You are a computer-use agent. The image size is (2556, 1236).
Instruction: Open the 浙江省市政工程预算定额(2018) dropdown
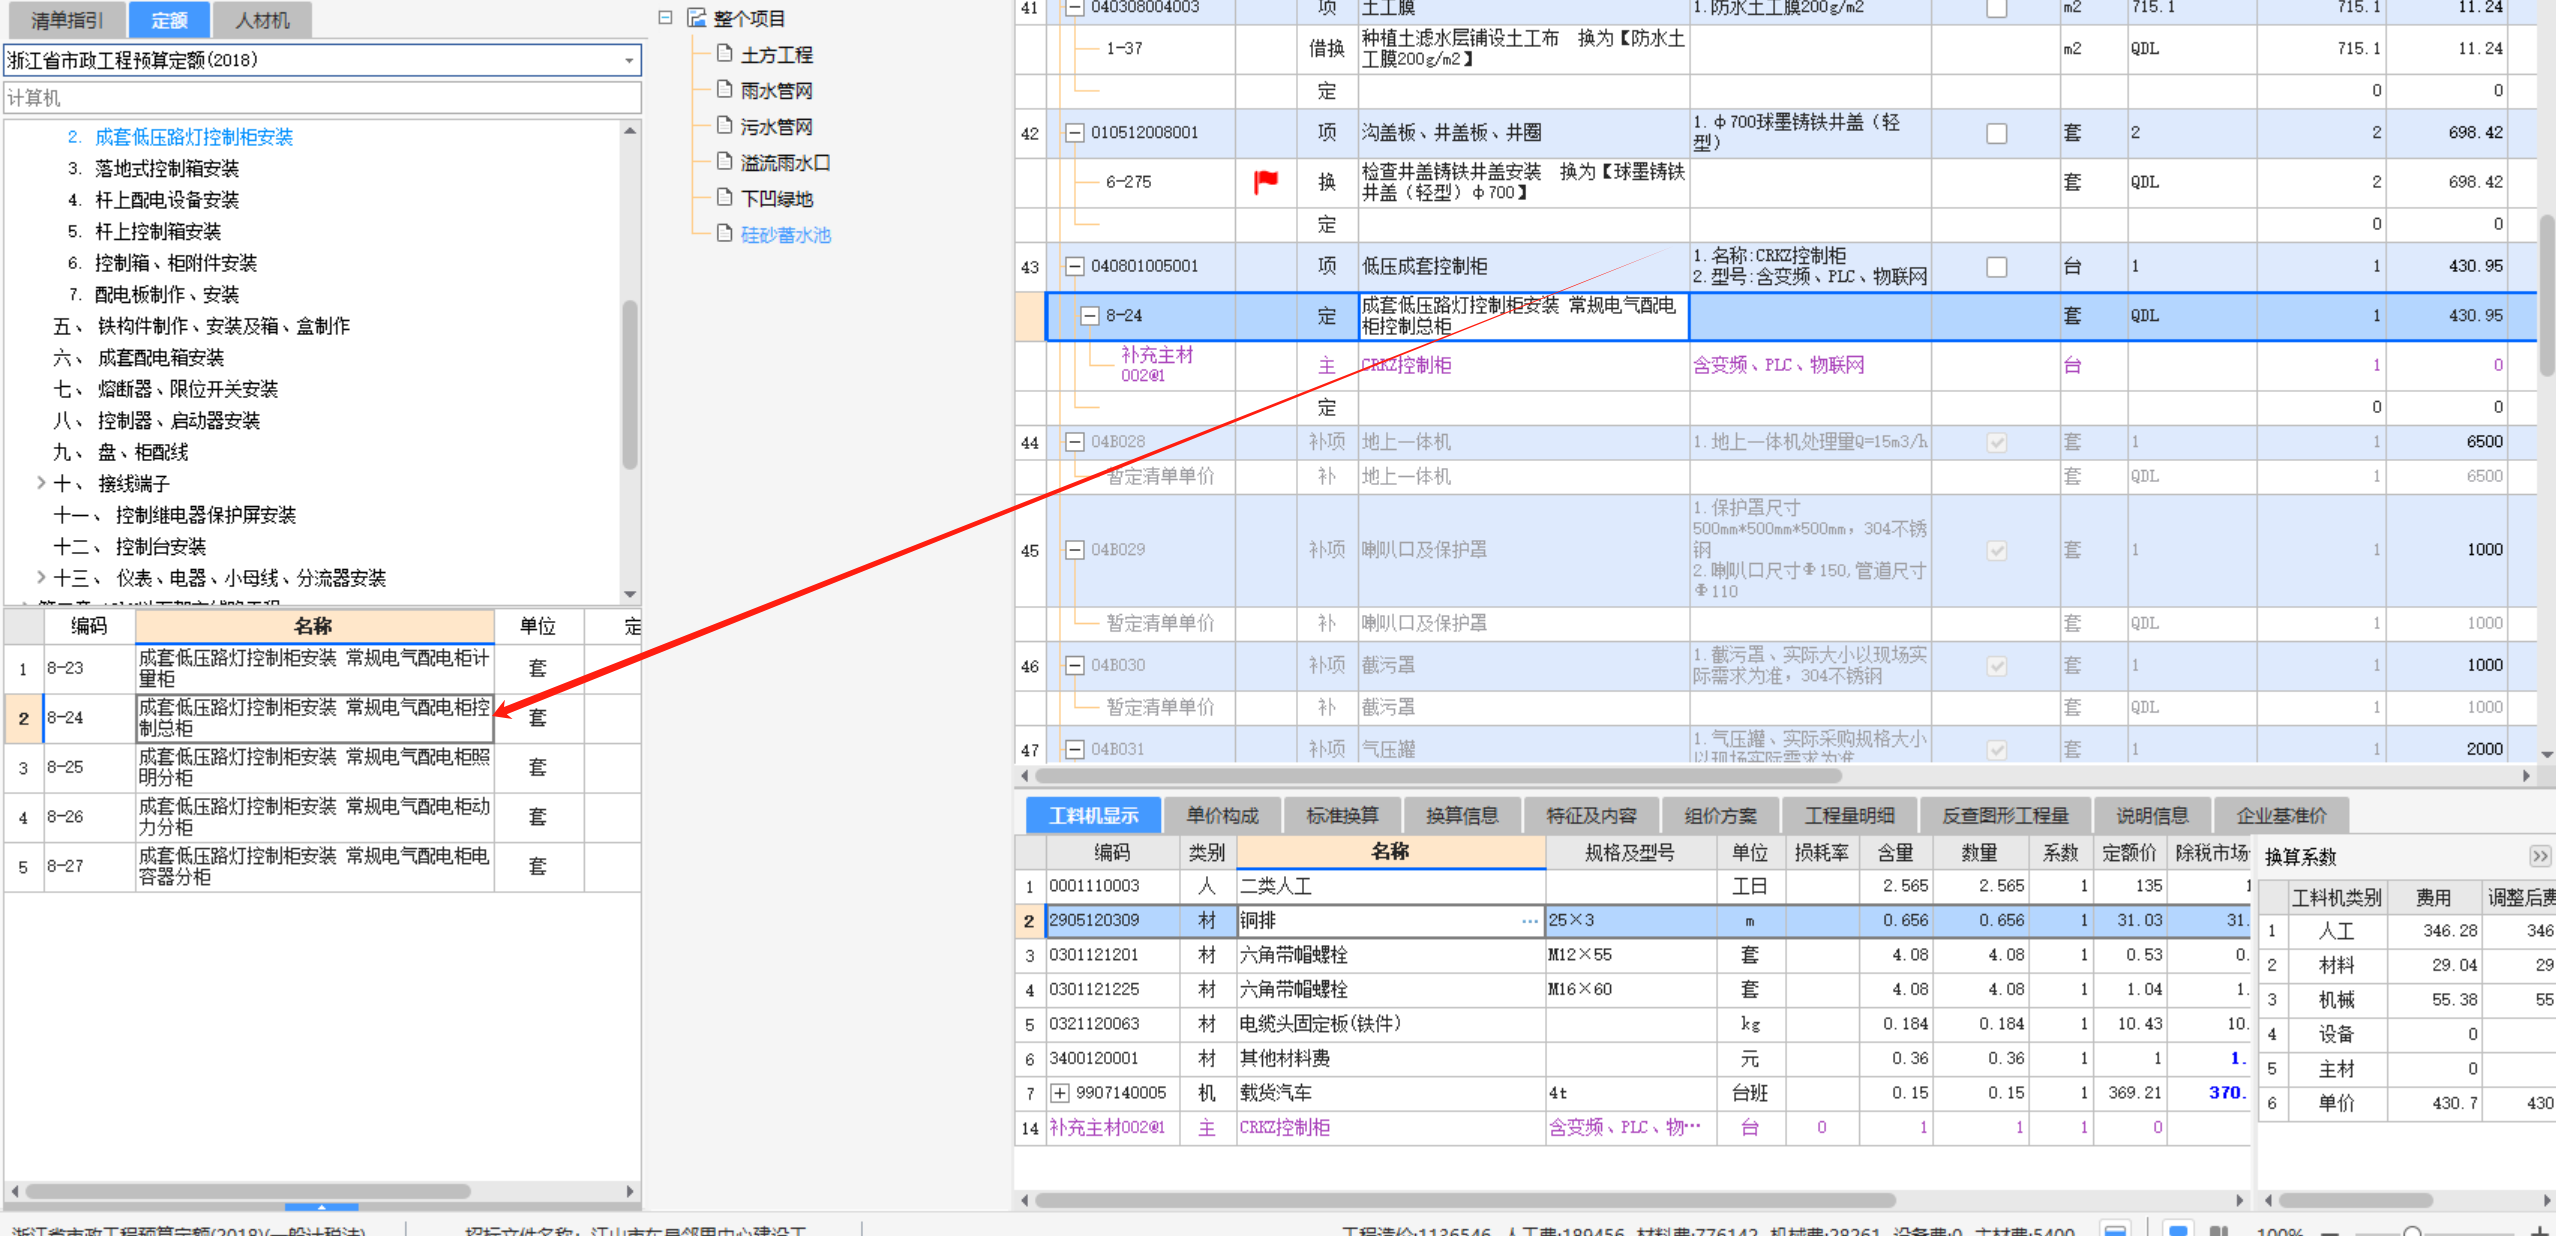[x=629, y=60]
